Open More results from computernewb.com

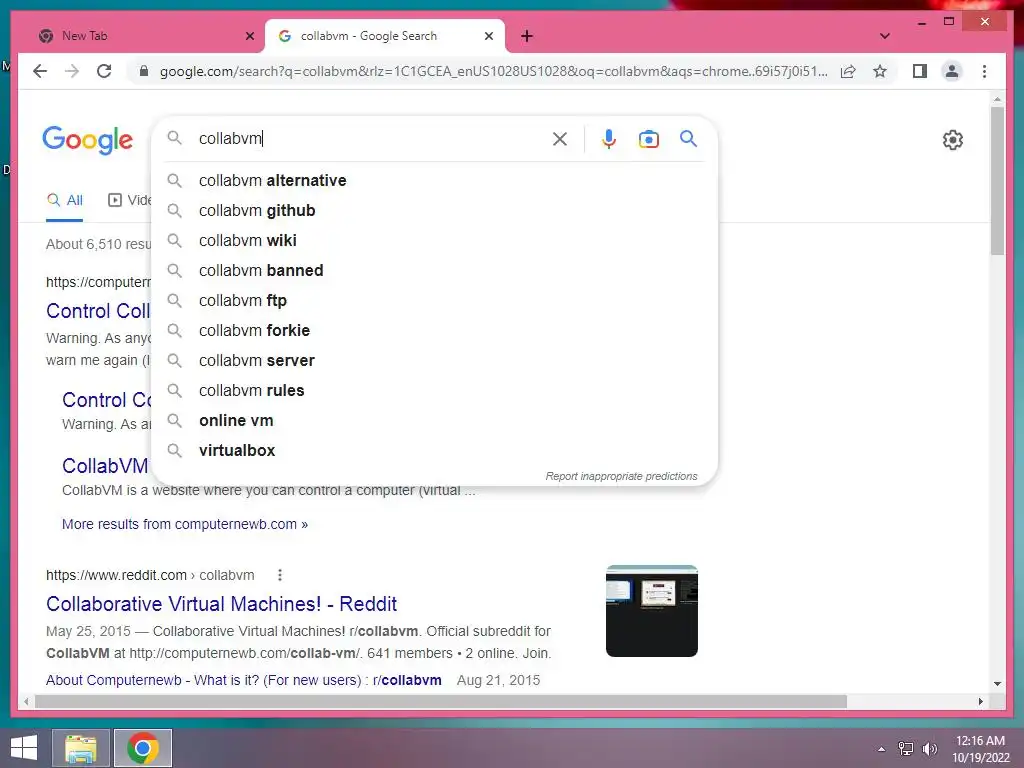coord(185,524)
